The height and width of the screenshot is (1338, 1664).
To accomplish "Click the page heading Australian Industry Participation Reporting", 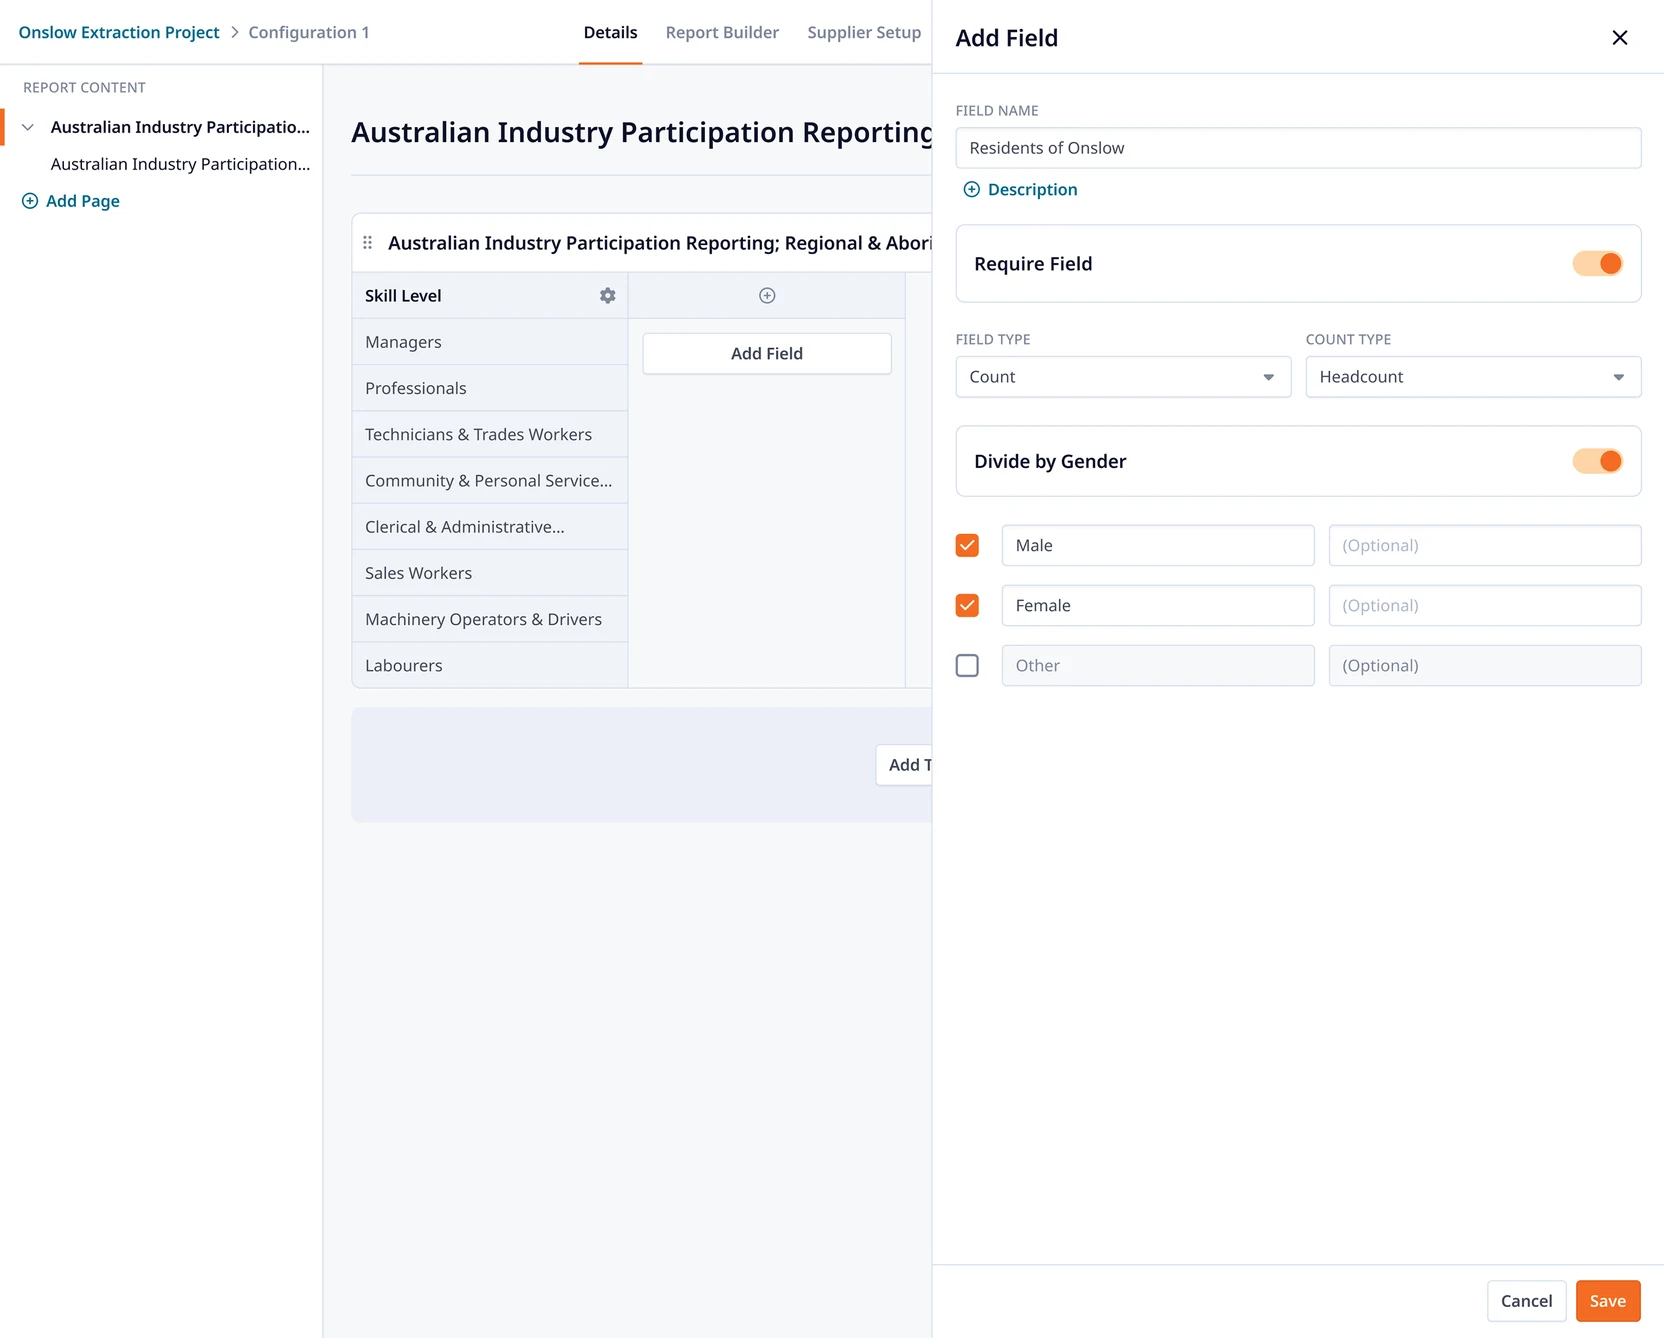I will [x=642, y=132].
